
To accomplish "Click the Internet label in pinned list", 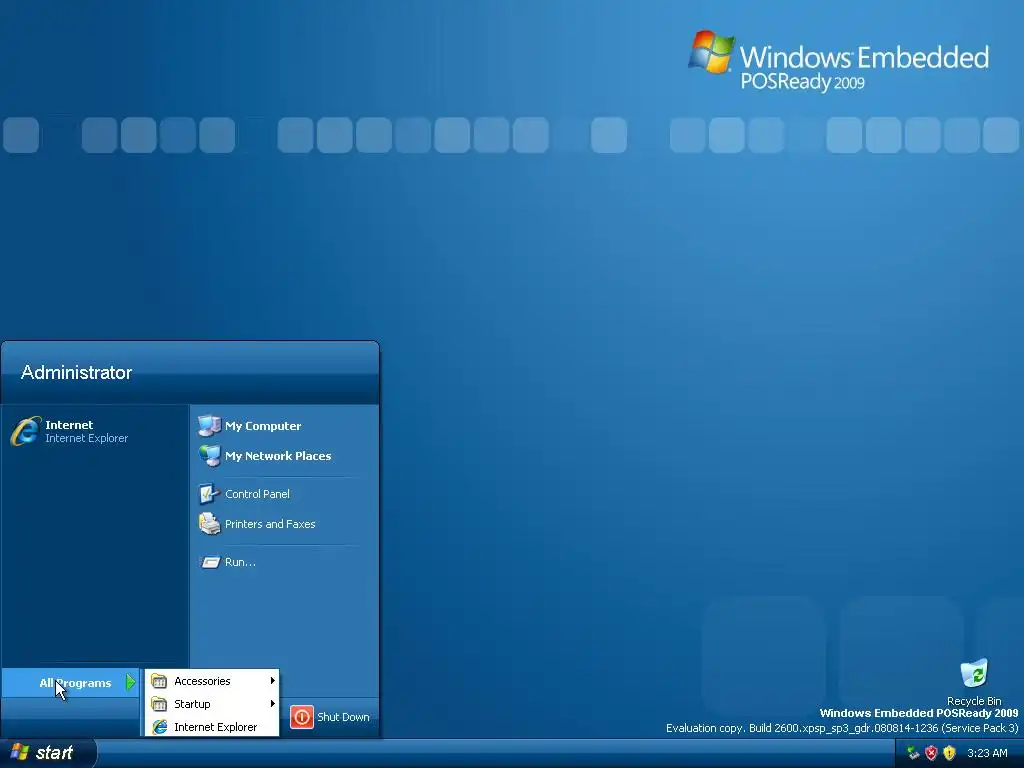I will coord(69,424).
